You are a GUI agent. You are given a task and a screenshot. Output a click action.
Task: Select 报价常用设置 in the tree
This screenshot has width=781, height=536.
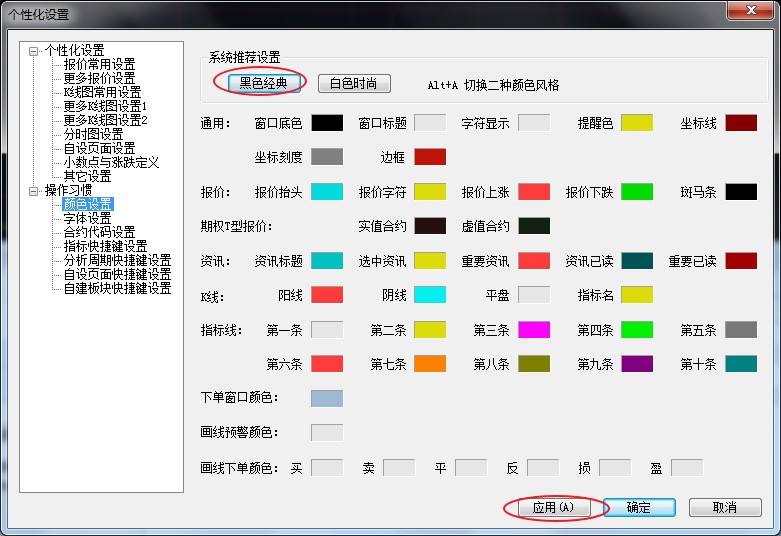coord(99,64)
